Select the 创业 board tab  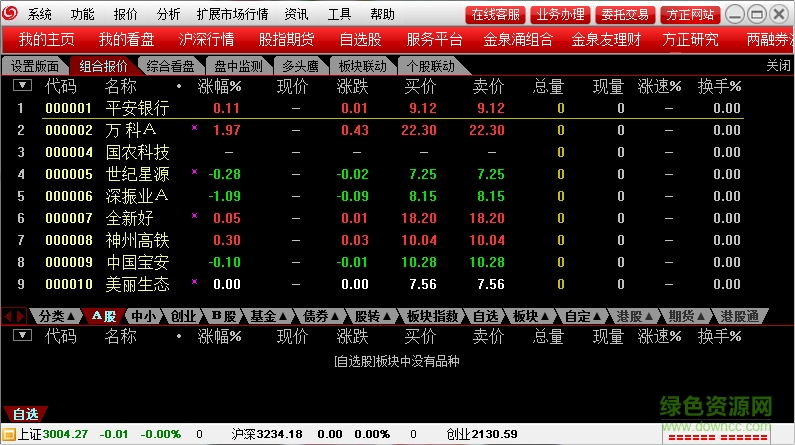click(184, 316)
